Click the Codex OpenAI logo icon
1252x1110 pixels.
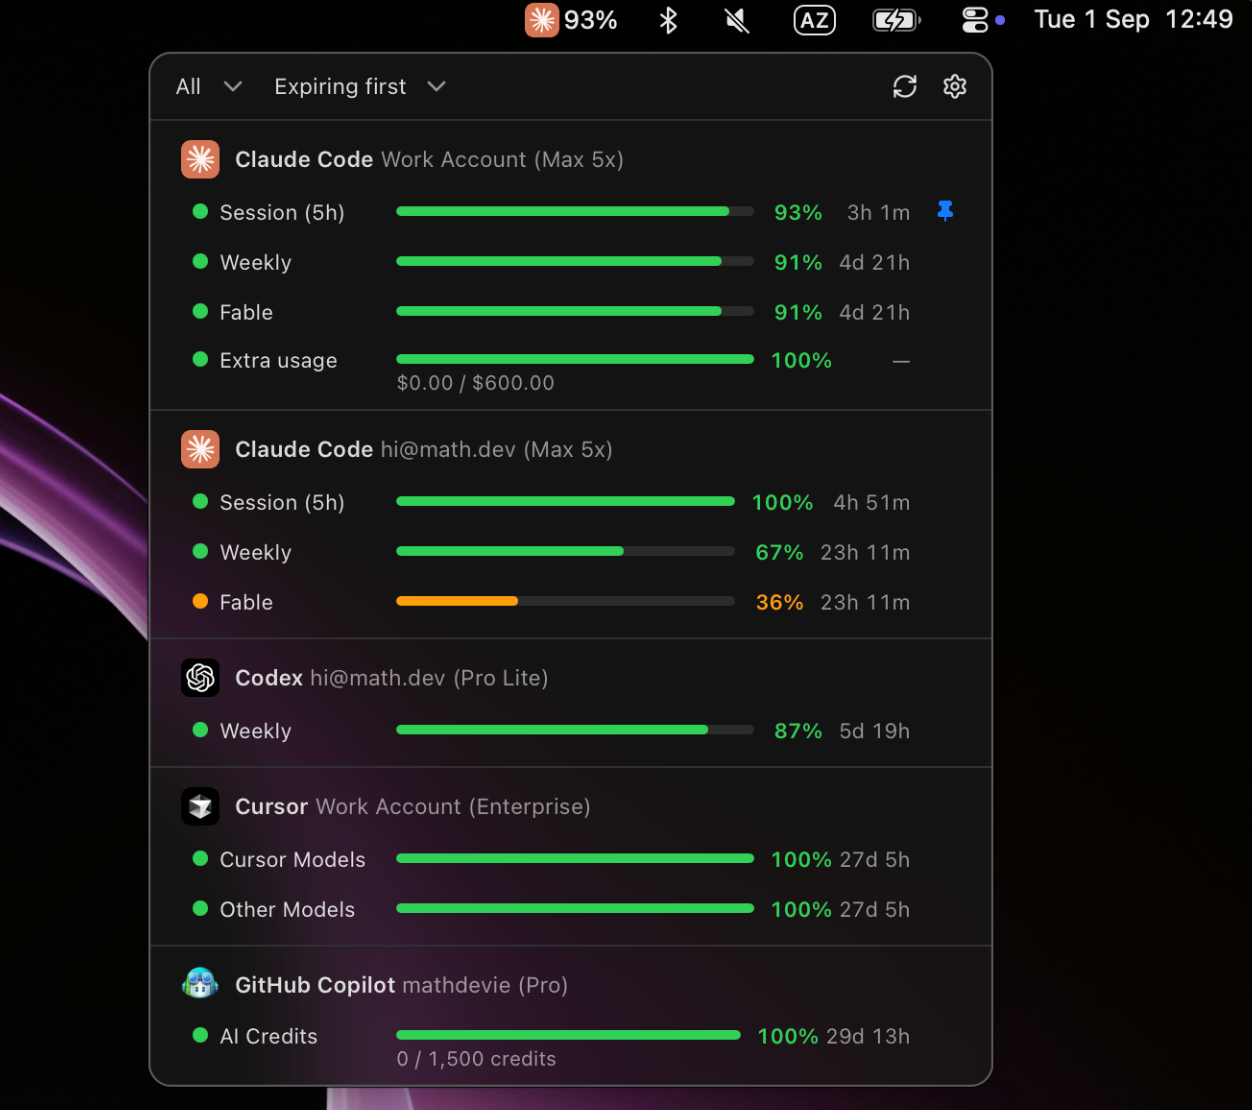click(200, 678)
